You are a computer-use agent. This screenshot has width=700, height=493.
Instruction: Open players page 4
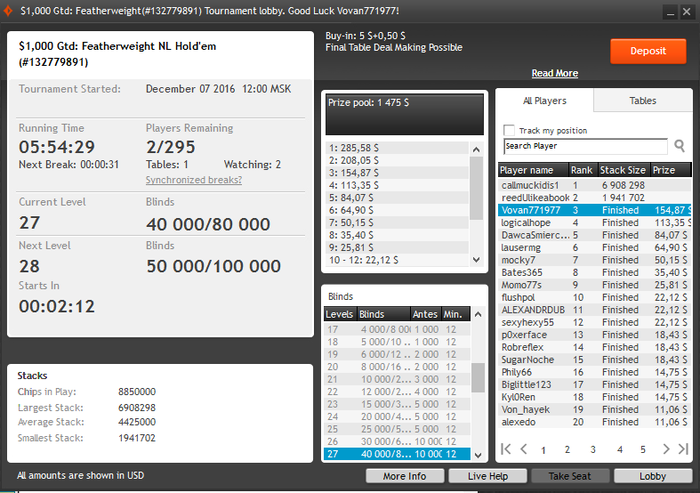coord(620,450)
